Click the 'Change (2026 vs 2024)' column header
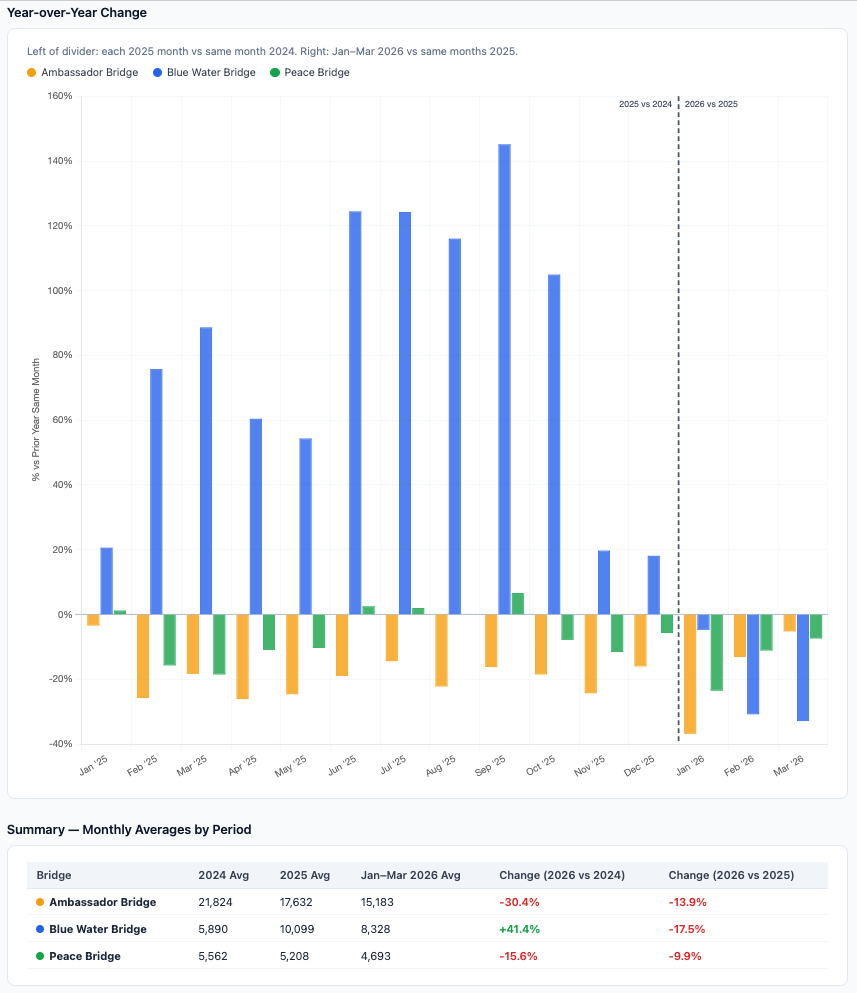The width and height of the screenshot is (857, 993). (562, 875)
